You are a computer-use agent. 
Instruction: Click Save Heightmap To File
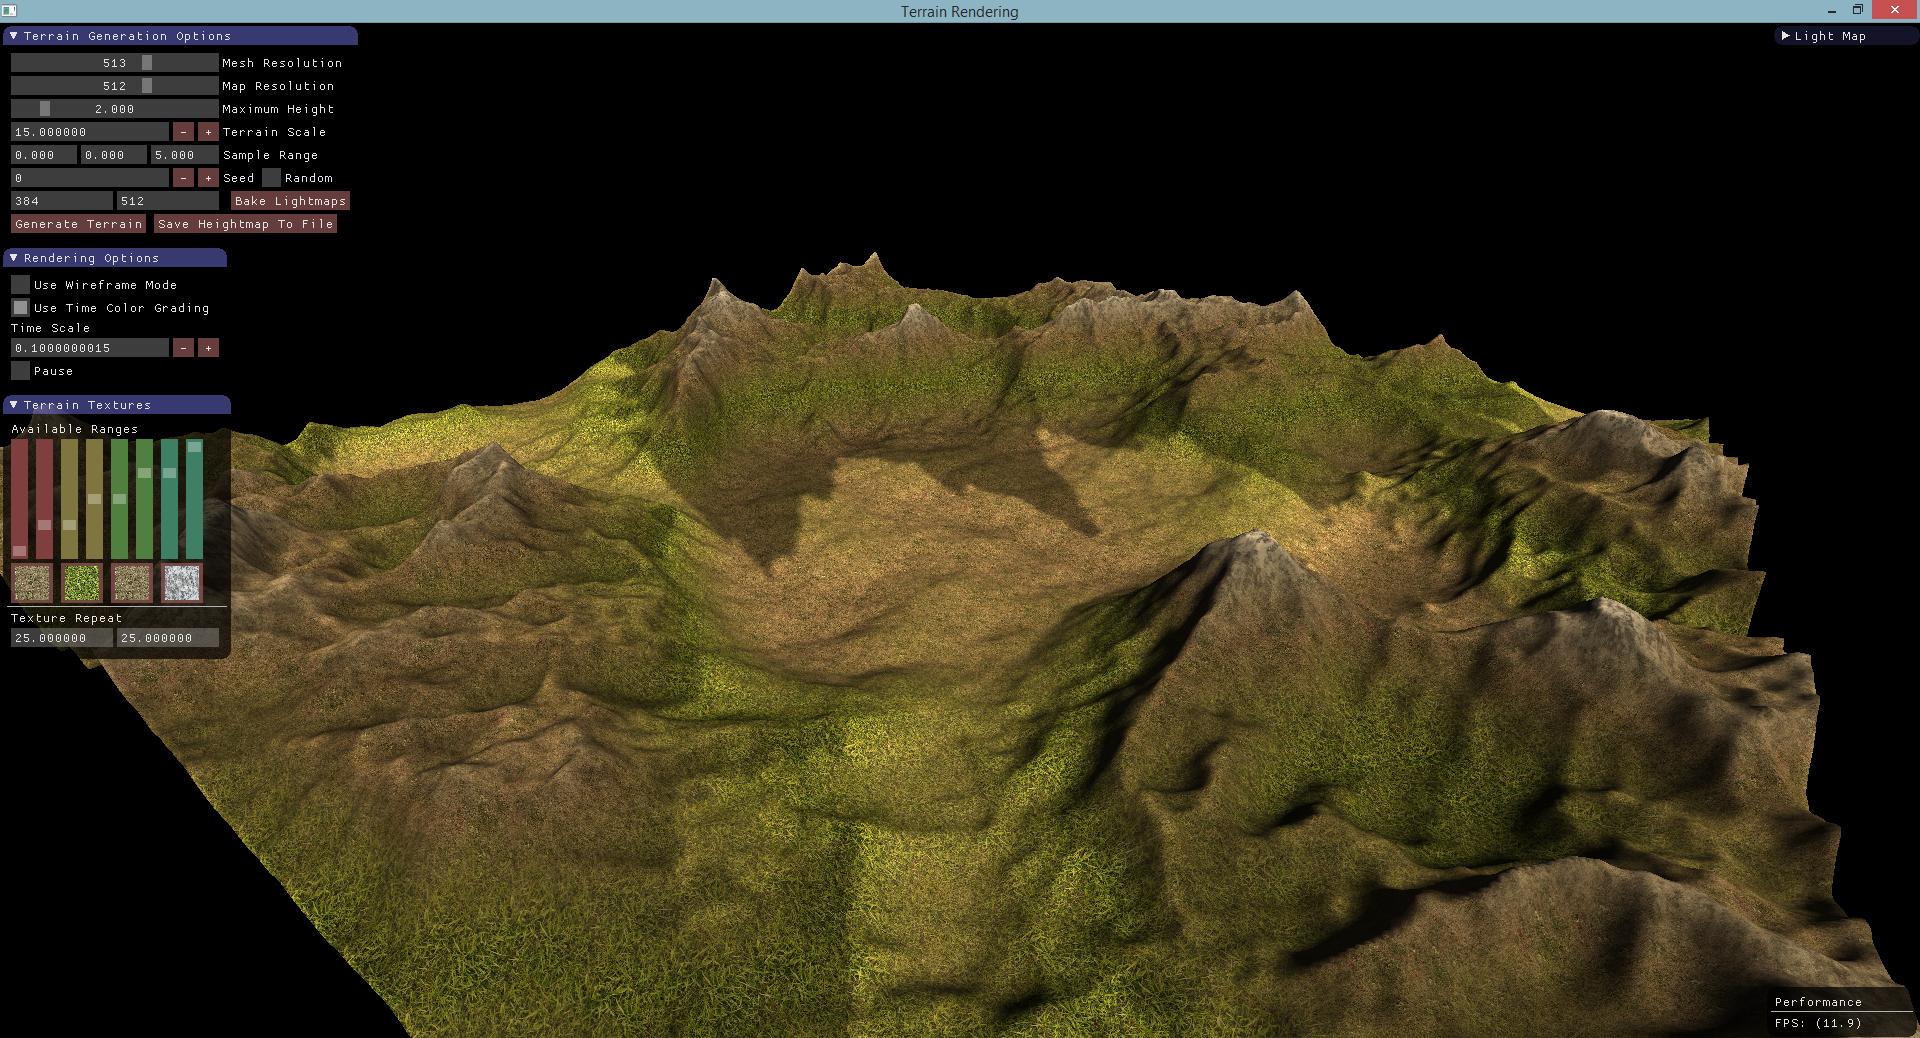(246, 223)
